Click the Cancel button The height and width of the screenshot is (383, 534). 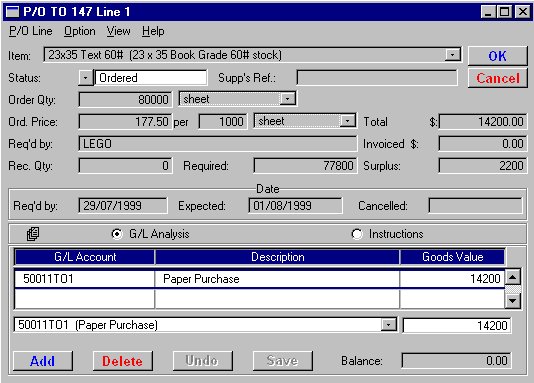click(x=498, y=78)
